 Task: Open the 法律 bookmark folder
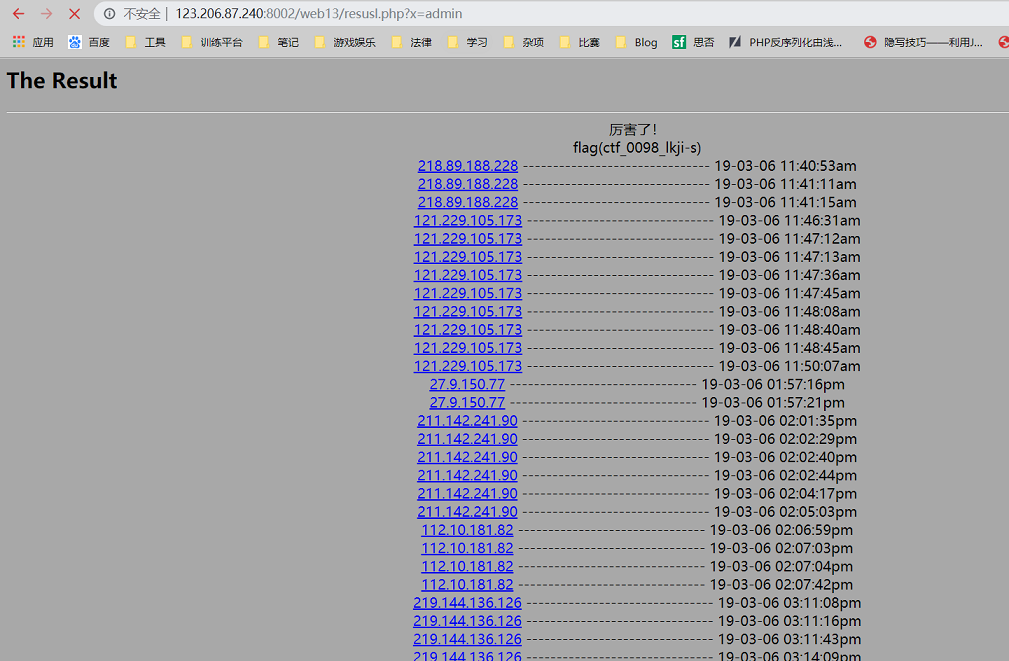tap(411, 42)
